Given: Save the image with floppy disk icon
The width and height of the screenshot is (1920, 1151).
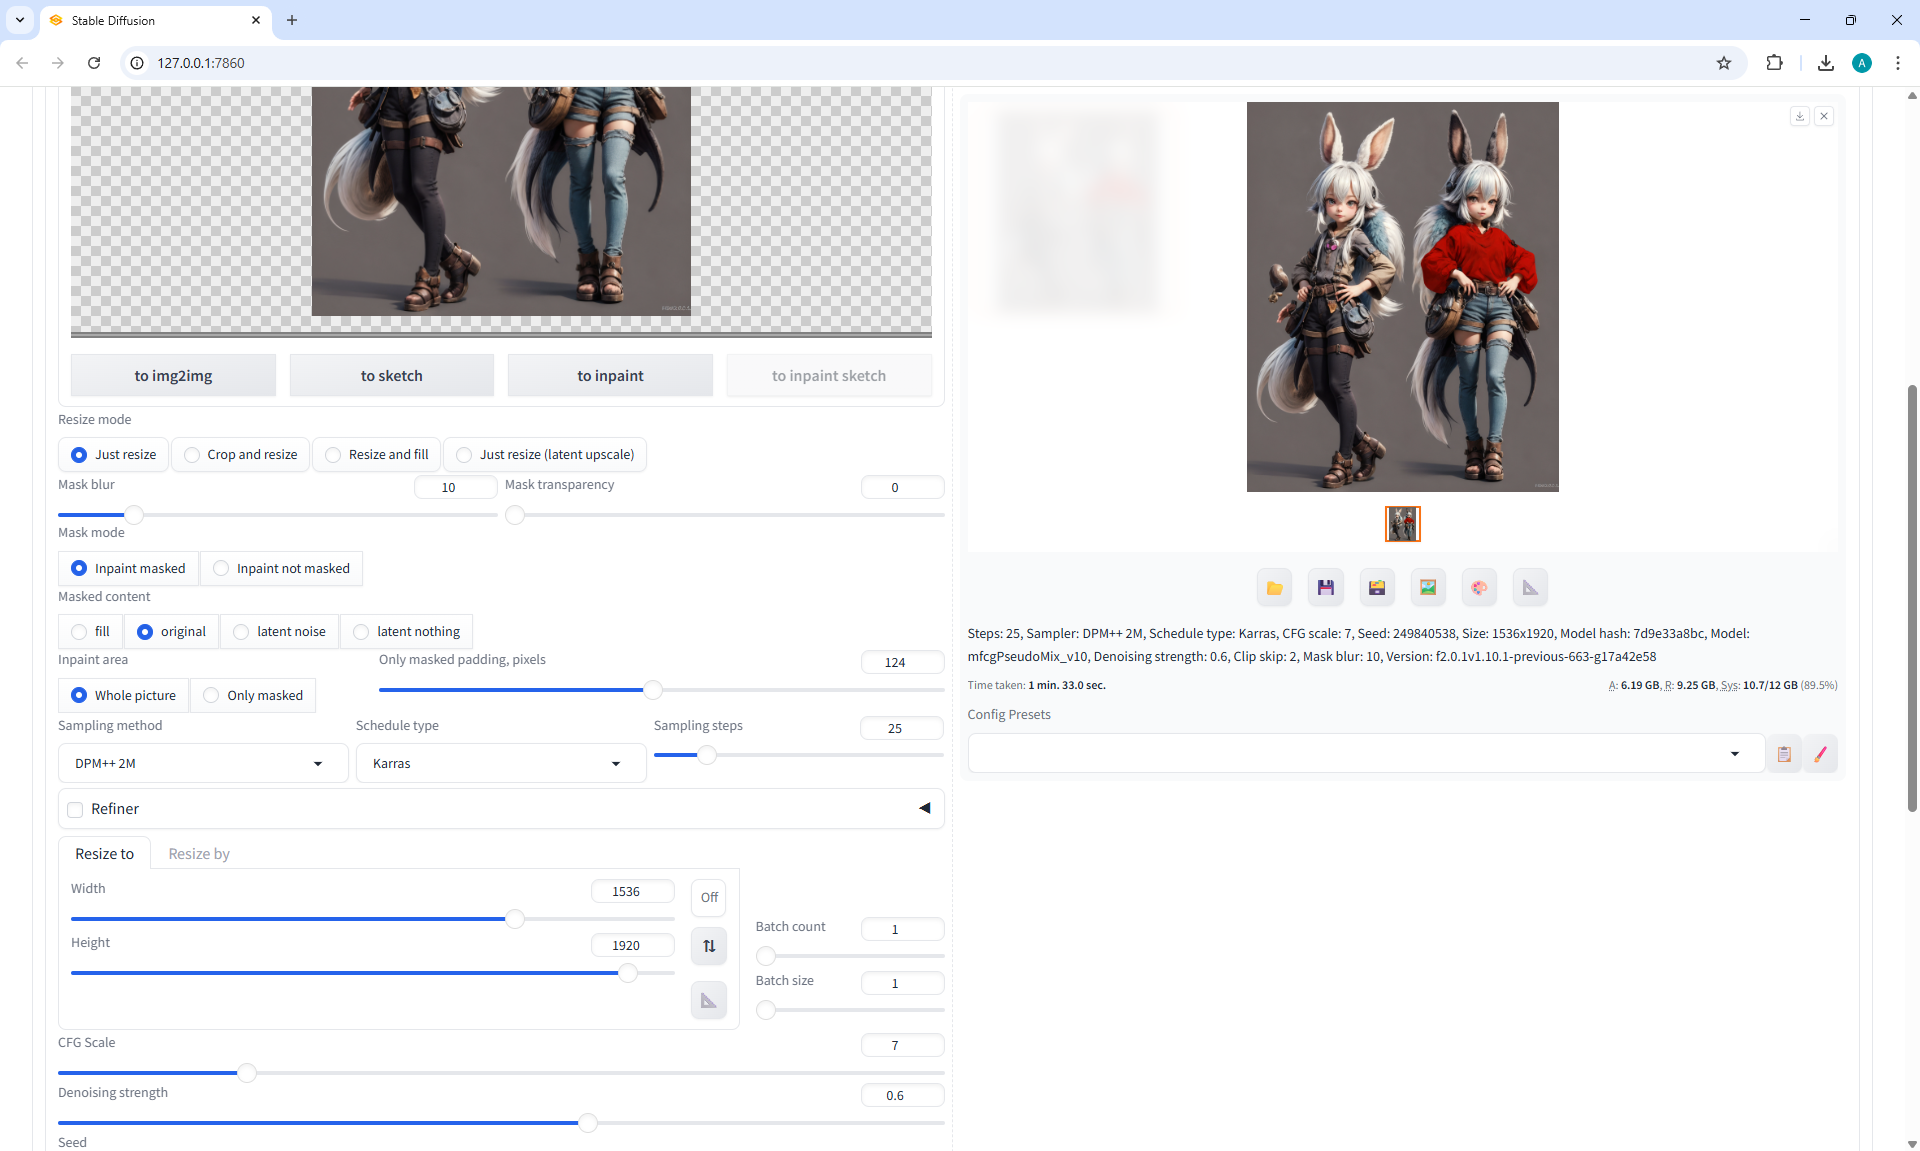Looking at the screenshot, I should point(1325,588).
